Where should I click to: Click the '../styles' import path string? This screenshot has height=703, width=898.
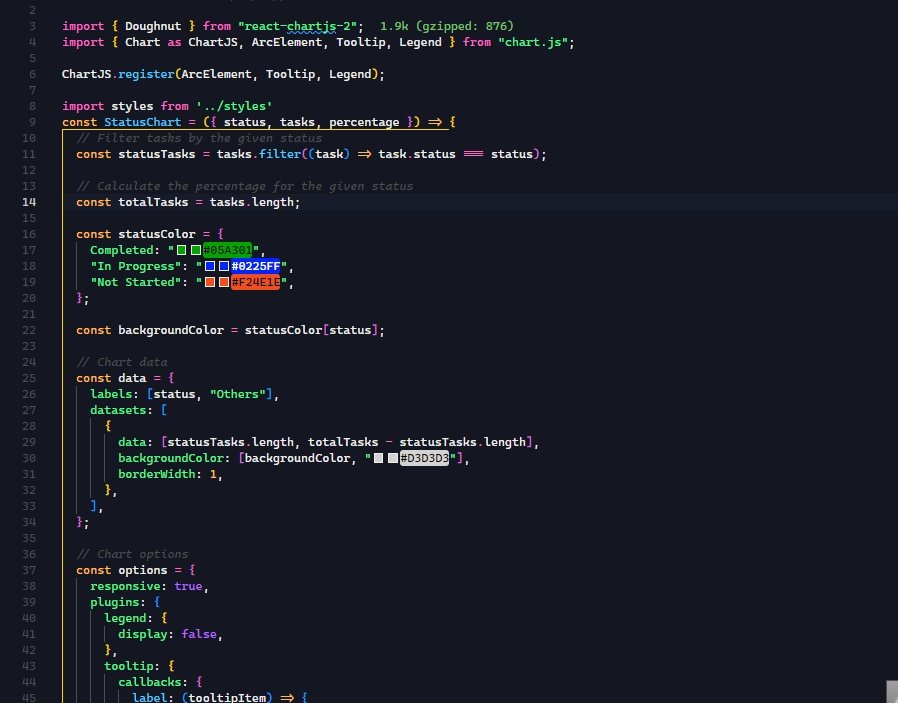(x=234, y=106)
